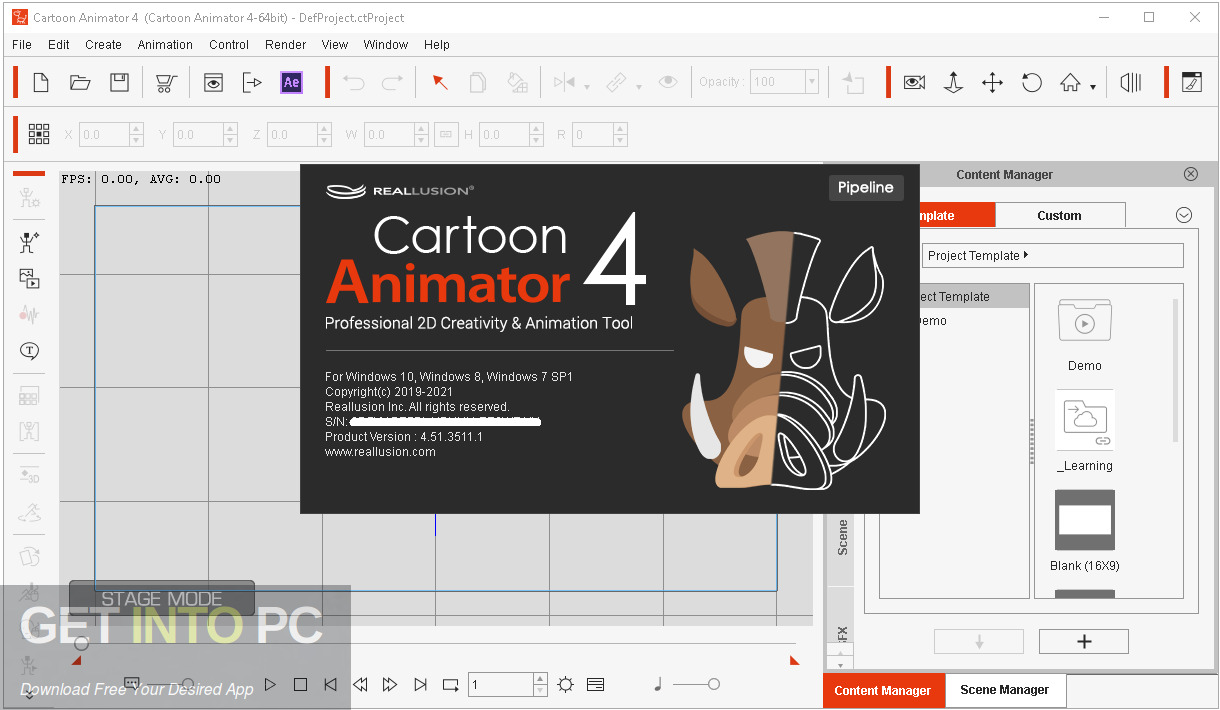Open the flip dropdown arrow in the toolbar
Screen dimensions: 1220x710
pyautogui.click(x=586, y=87)
